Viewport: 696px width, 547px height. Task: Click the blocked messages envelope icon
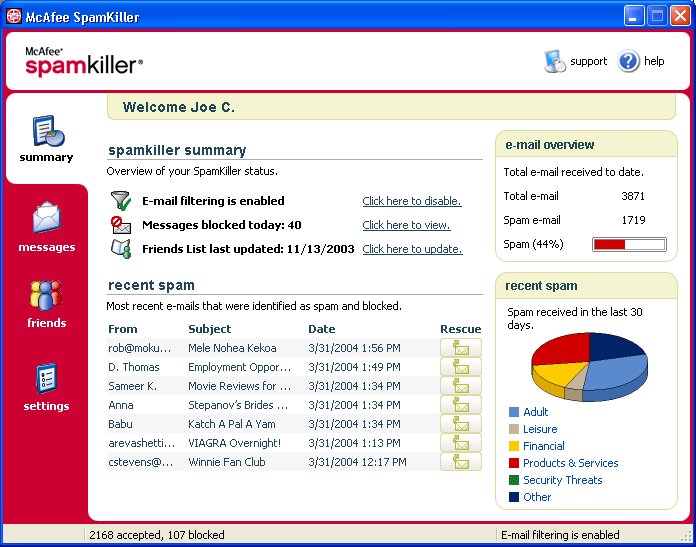click(x=121, y=225)
